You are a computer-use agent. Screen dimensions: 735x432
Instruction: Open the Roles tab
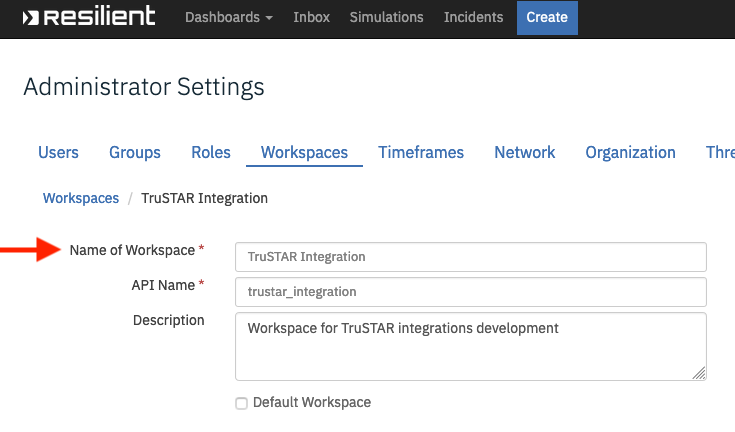210,152
